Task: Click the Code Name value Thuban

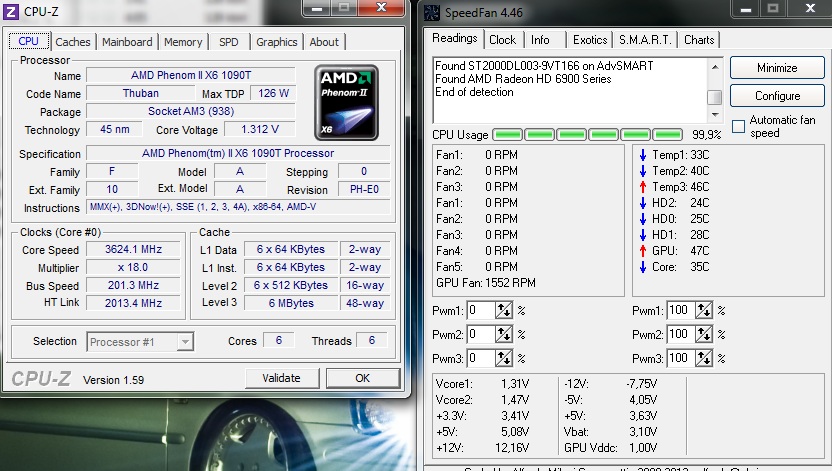Action: tap(141, 93)
